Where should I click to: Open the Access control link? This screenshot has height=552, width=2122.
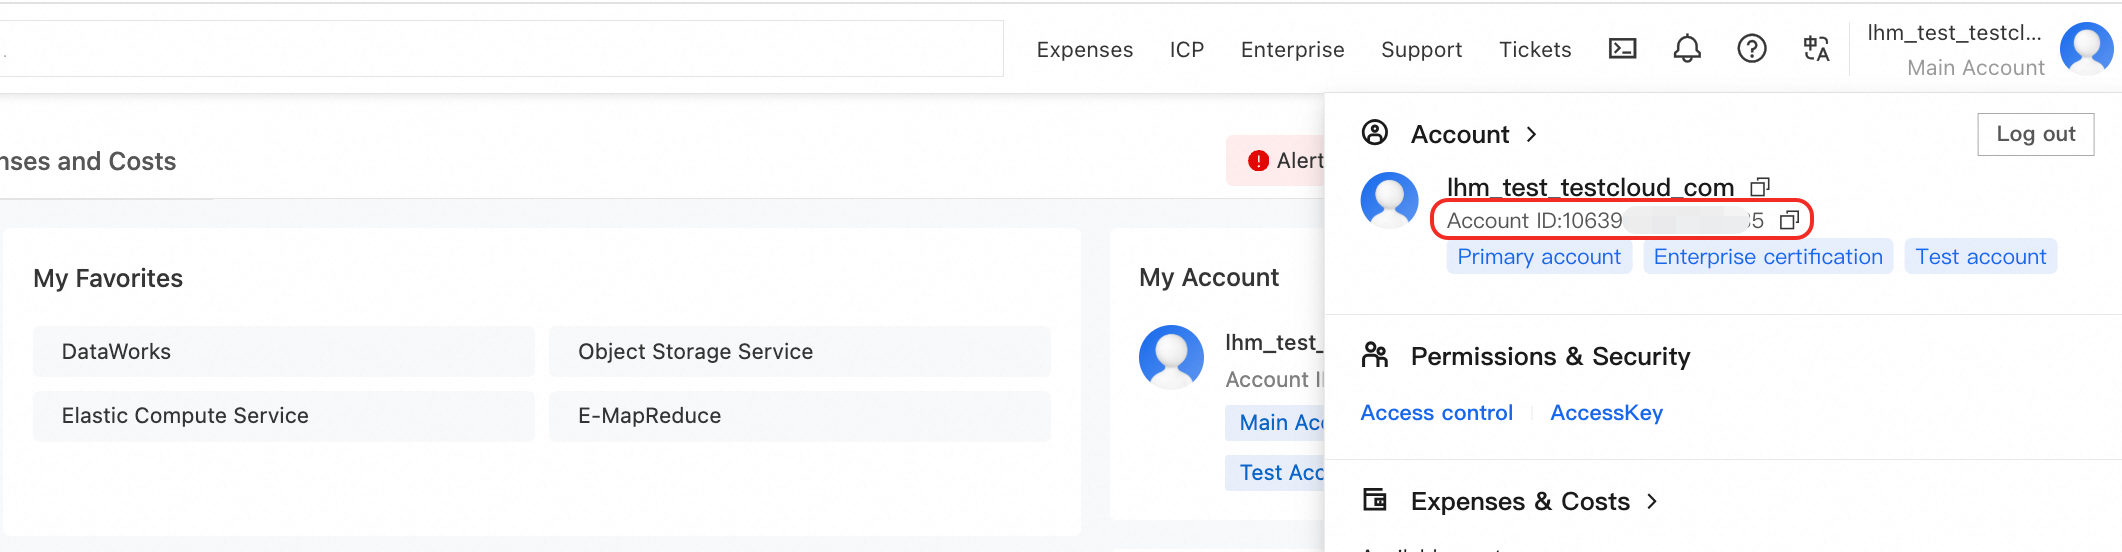[1436, 413]
